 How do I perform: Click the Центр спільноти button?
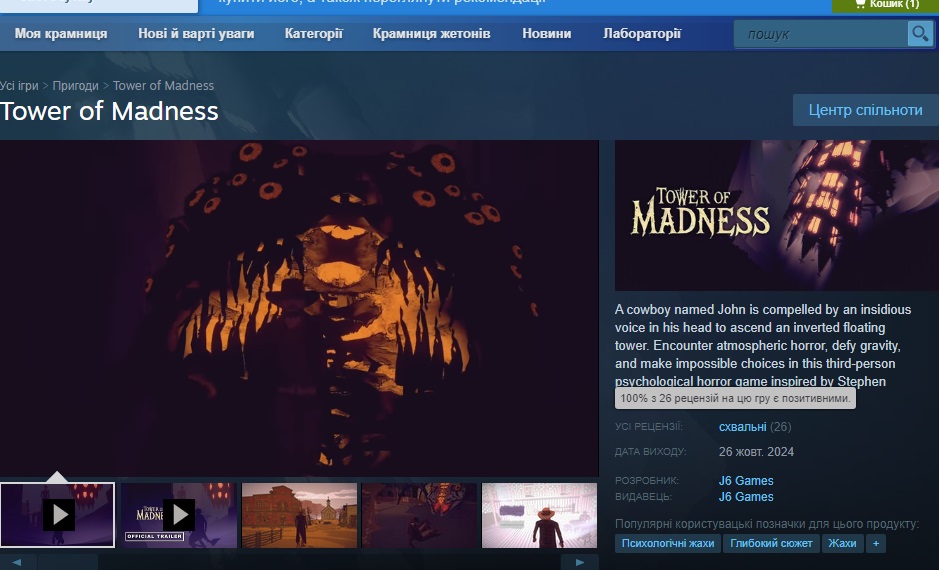[865, 110]
